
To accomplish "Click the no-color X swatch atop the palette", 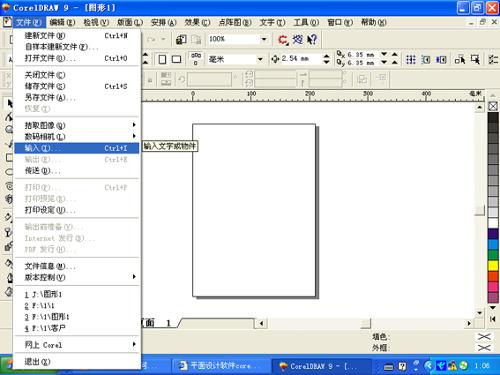I will [x=493, y=106].
